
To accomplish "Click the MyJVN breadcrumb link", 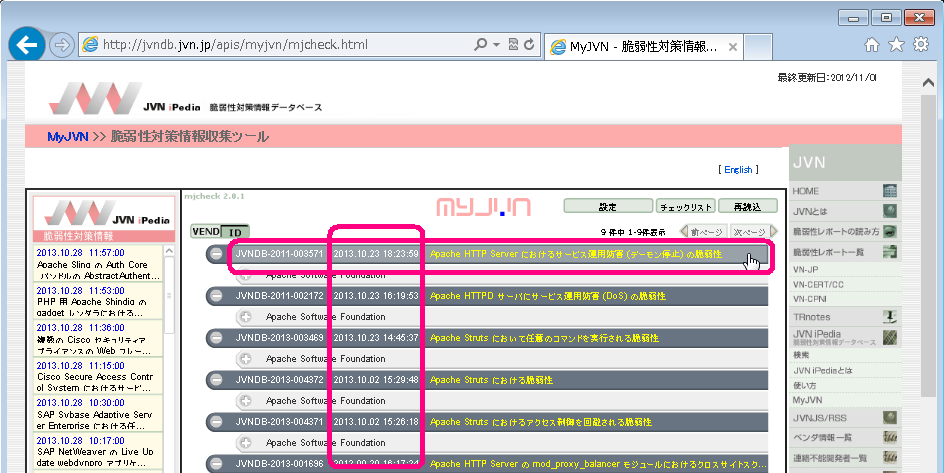I will (68, 137).
